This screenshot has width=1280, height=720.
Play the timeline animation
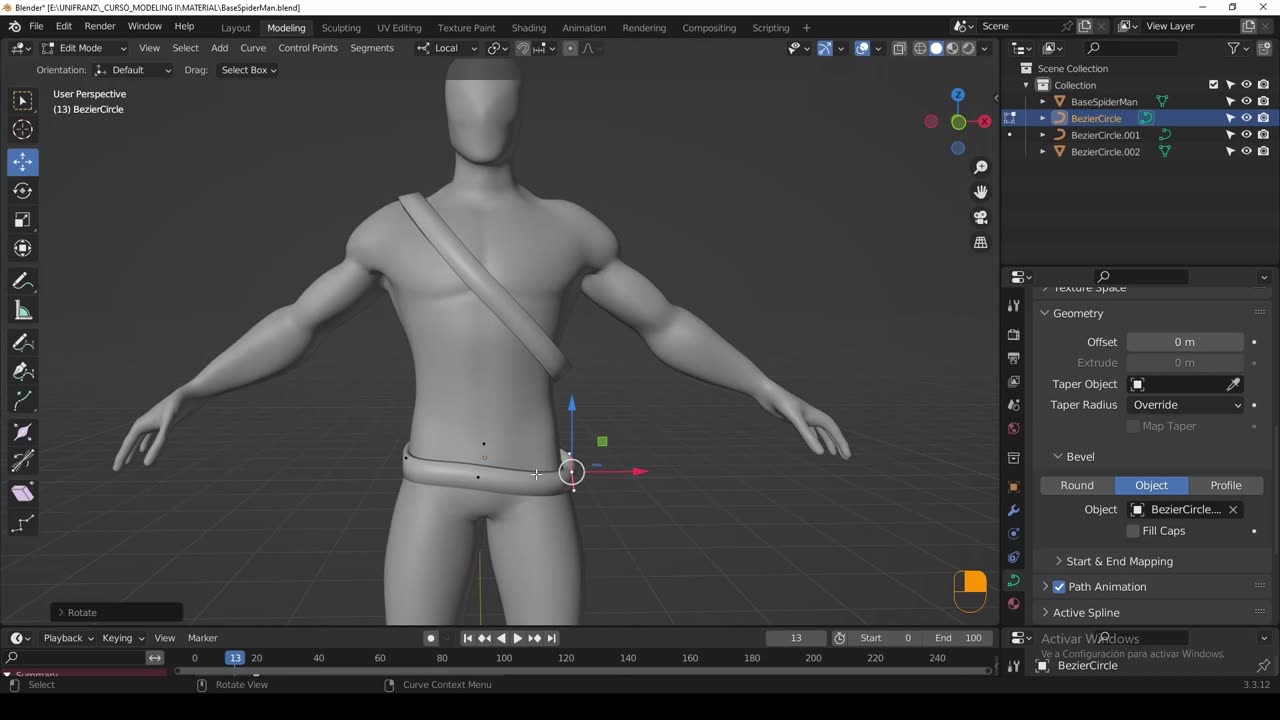[517, 638]
